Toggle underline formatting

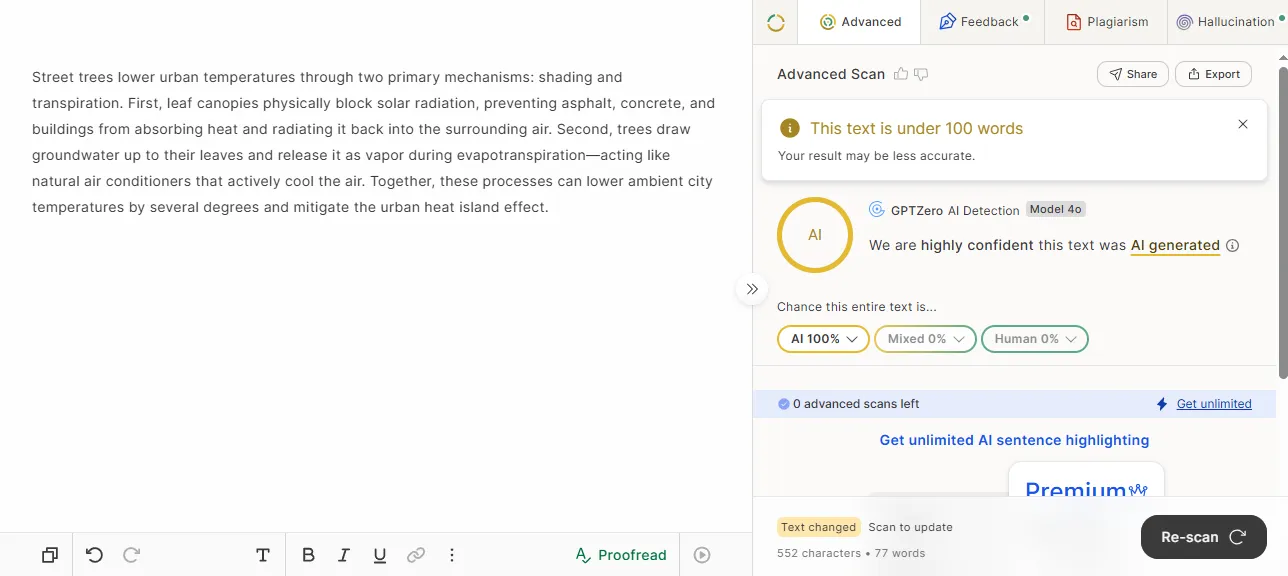pos(380,555)
